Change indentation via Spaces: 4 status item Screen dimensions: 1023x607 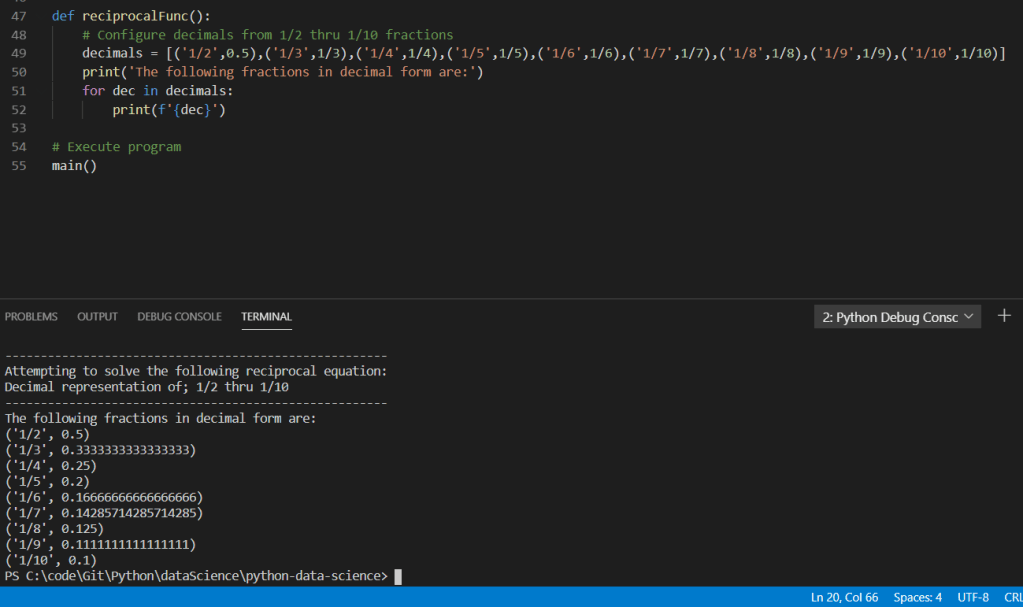917,597
